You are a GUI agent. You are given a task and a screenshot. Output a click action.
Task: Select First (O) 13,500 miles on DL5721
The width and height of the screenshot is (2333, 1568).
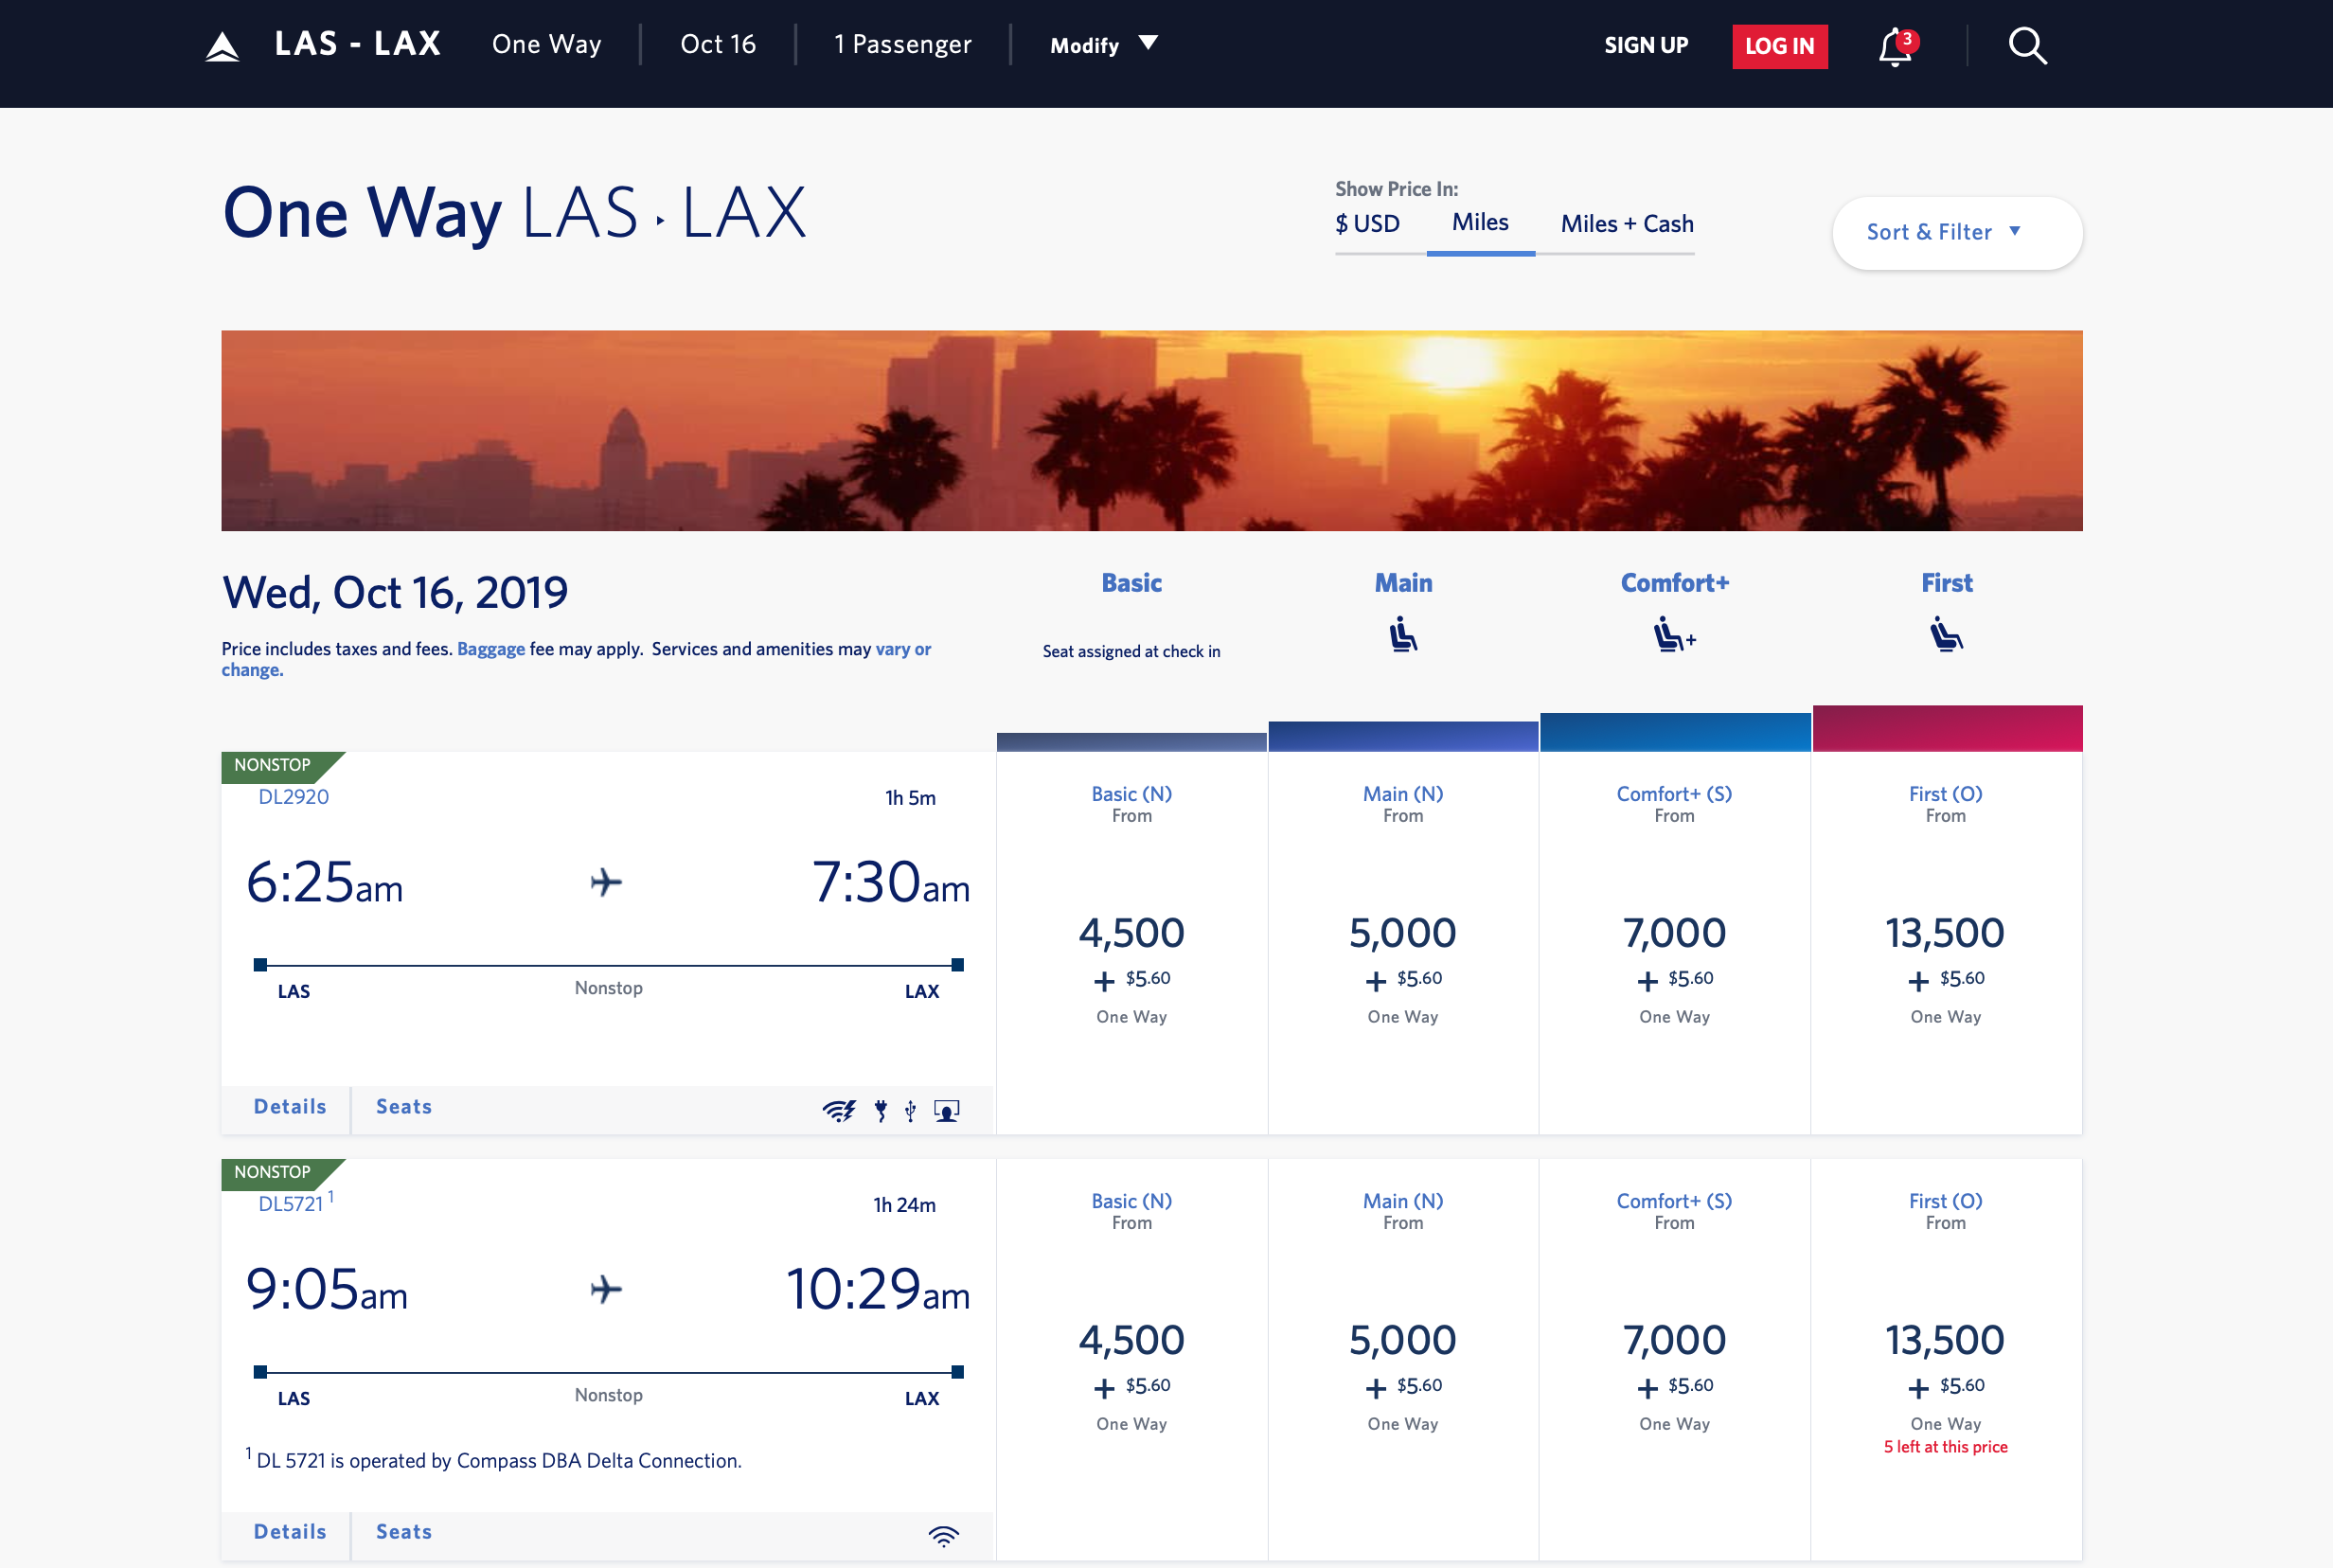pos(1946,1359)
